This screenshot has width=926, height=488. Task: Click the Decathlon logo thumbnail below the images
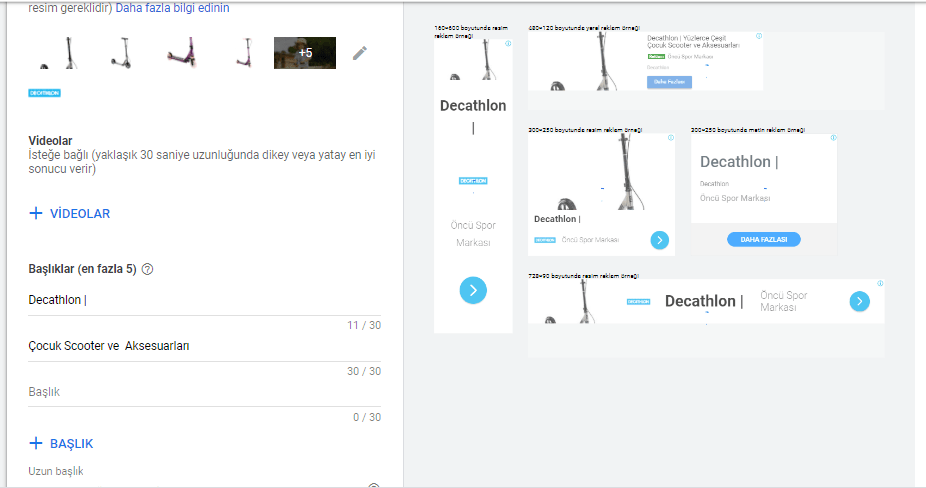[45, 93]
